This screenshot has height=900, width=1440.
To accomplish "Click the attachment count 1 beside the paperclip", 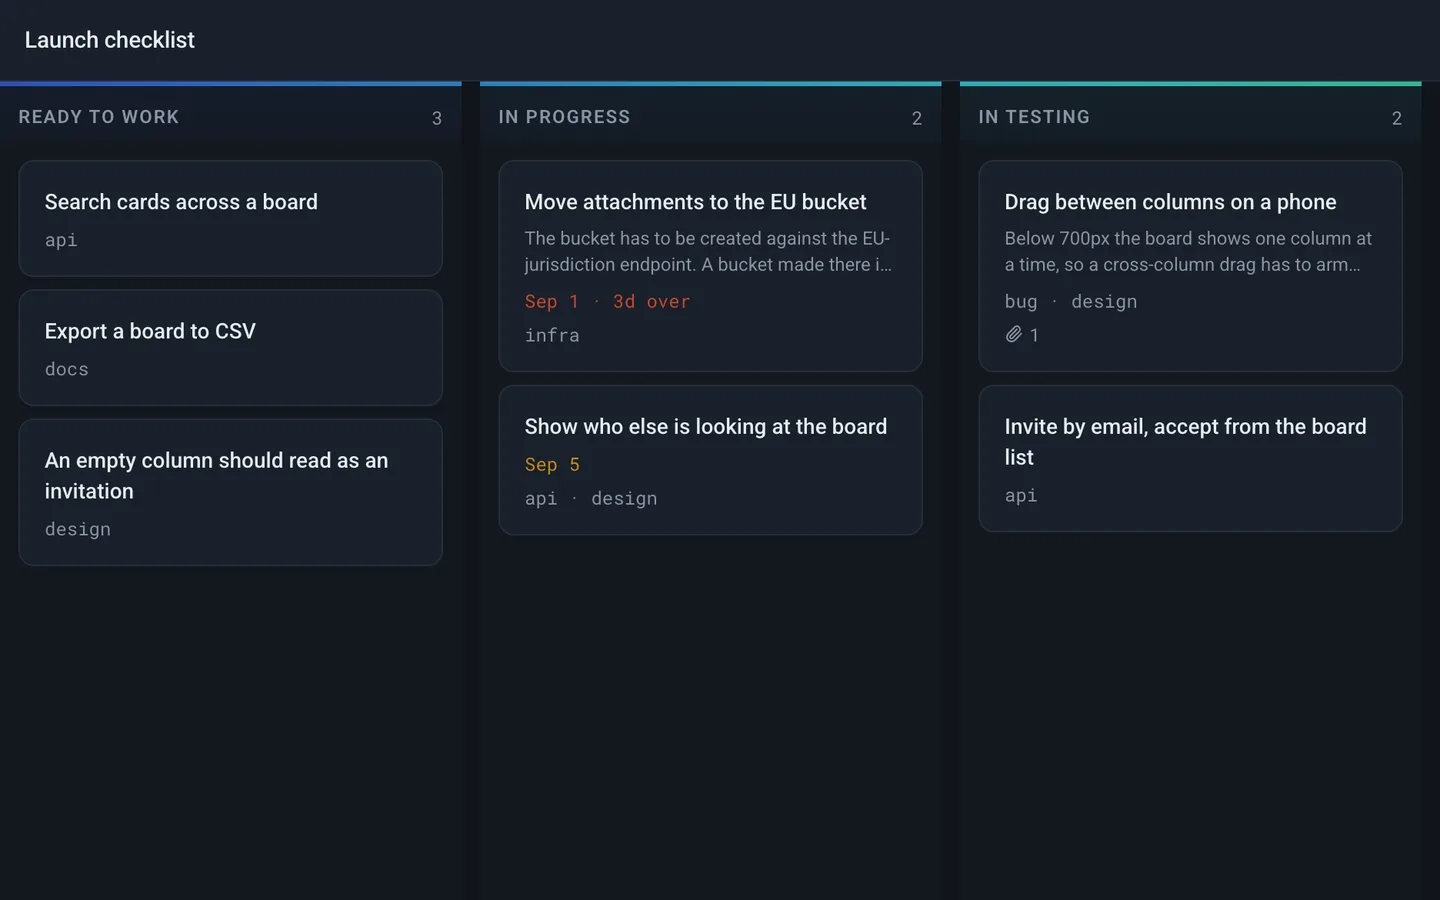I will (1034, 335).
